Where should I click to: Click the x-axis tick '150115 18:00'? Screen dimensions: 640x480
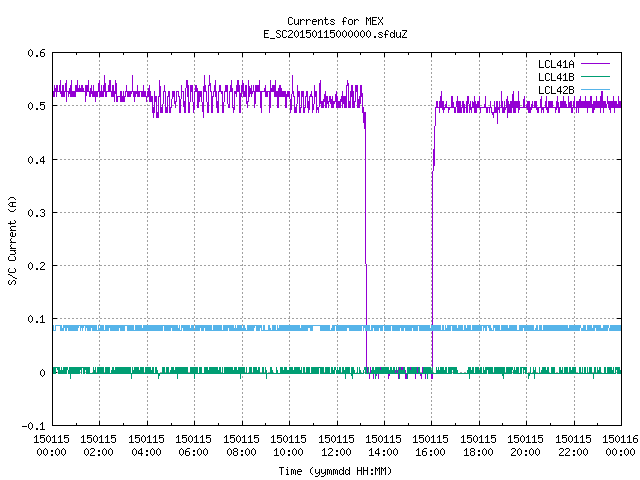478,445
